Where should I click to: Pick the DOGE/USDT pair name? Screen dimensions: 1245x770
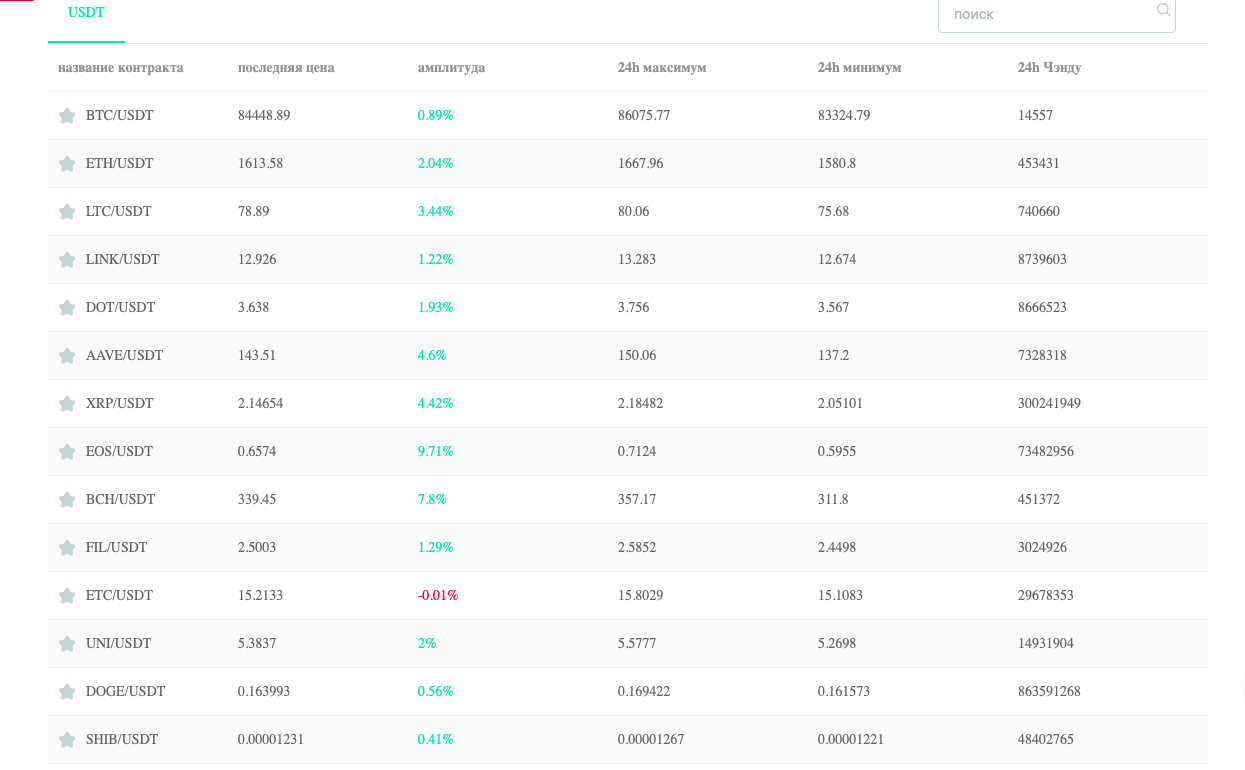(x=125, y=692)
